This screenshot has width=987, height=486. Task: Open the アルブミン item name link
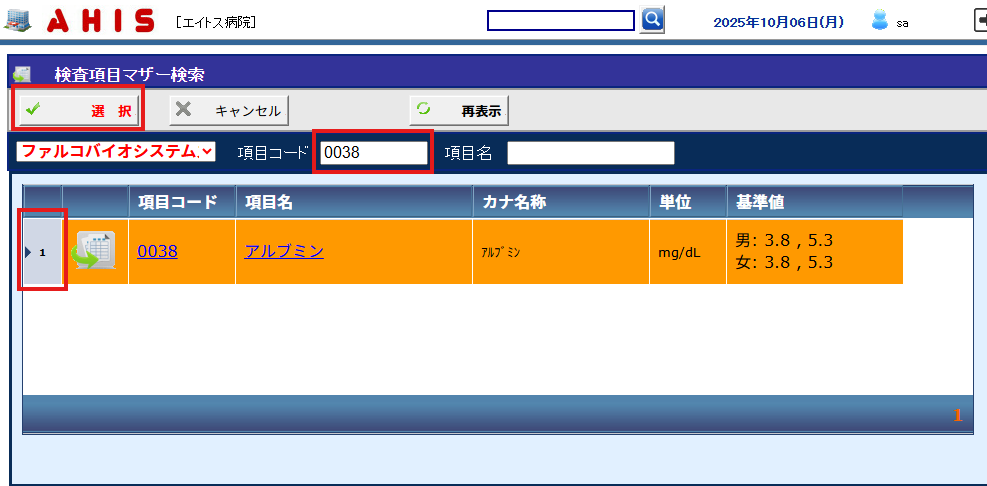pos(284,251)
